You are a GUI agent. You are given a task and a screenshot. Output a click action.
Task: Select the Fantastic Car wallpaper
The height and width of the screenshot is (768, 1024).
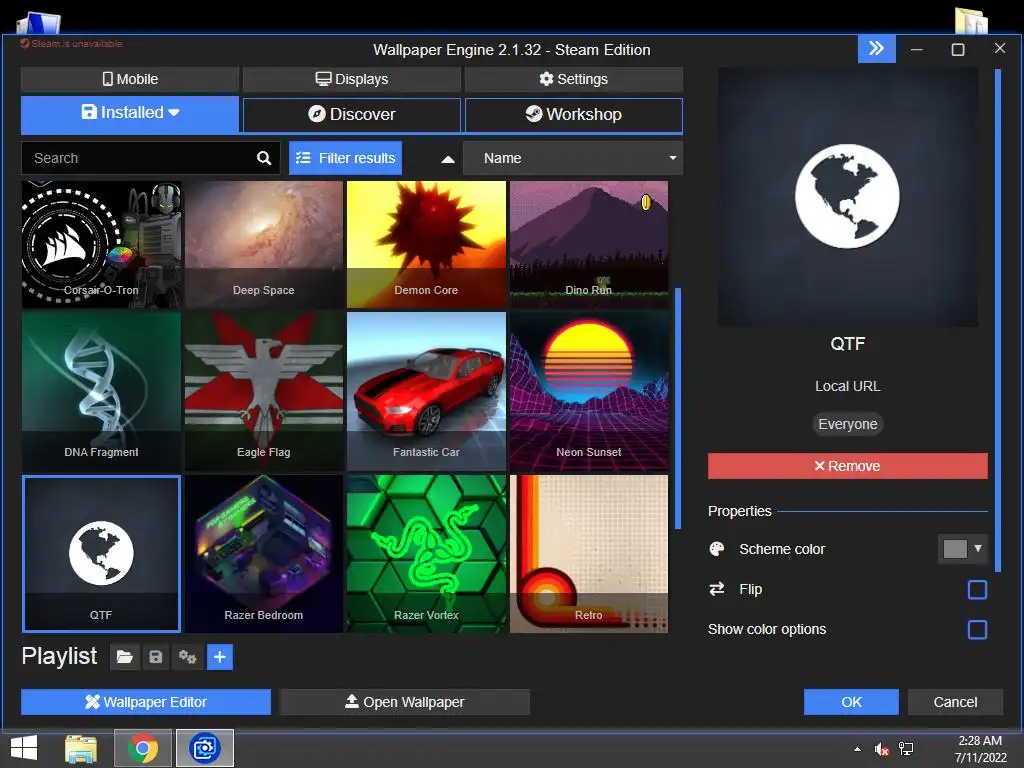coord(426,391)
